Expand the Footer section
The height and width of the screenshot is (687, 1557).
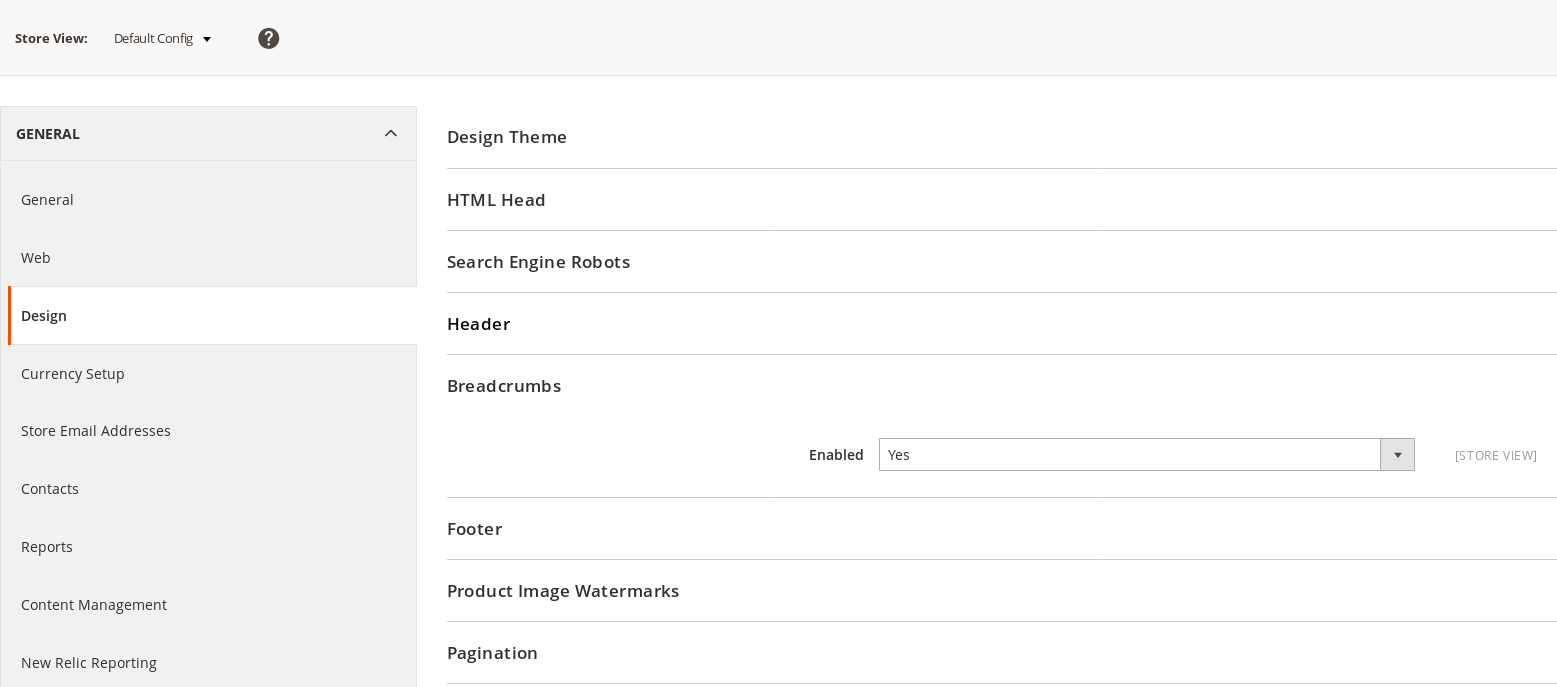(x=474, y=529)
